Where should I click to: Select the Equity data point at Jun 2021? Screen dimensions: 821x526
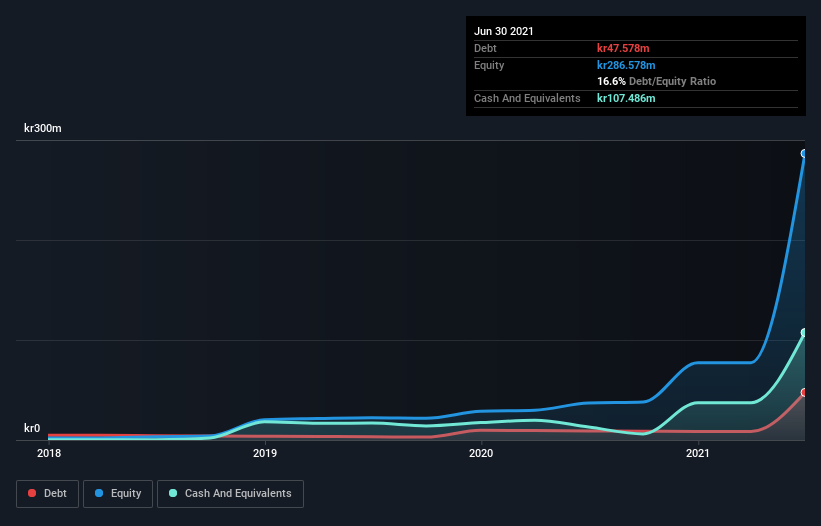tap(804, 153)
